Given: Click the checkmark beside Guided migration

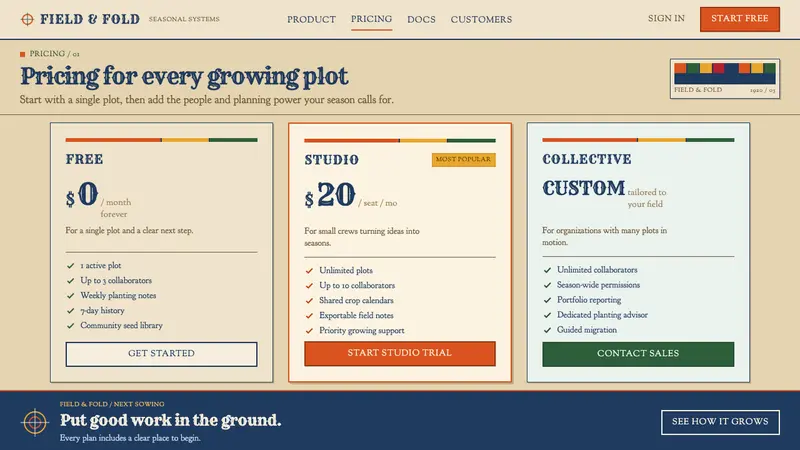Looking at the screenshot, I should click(547, 330).
